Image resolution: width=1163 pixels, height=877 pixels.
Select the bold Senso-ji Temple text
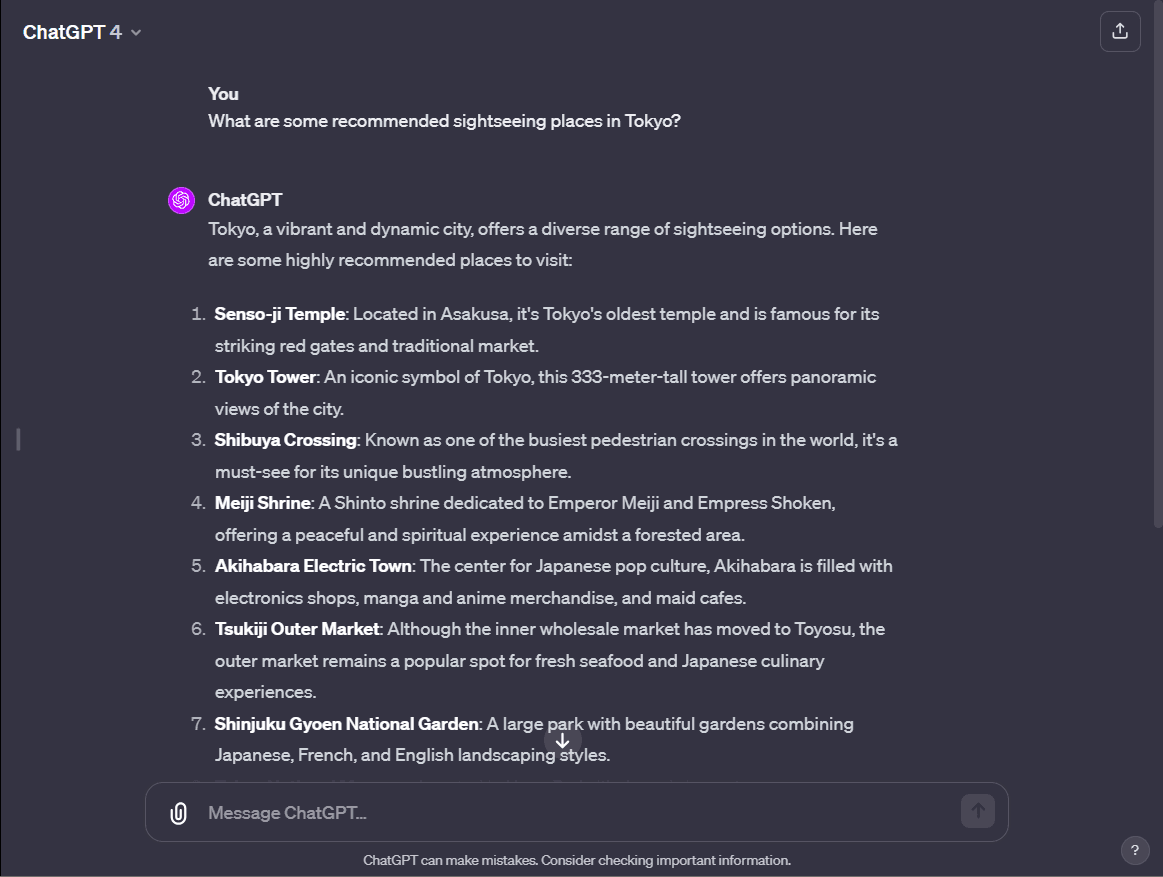pos(280,313)
